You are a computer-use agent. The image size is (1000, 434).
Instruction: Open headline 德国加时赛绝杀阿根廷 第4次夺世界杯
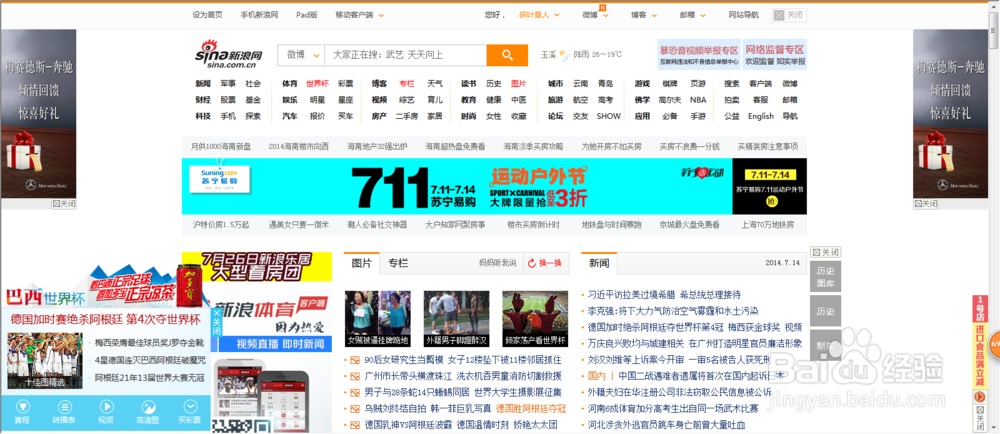105,319
